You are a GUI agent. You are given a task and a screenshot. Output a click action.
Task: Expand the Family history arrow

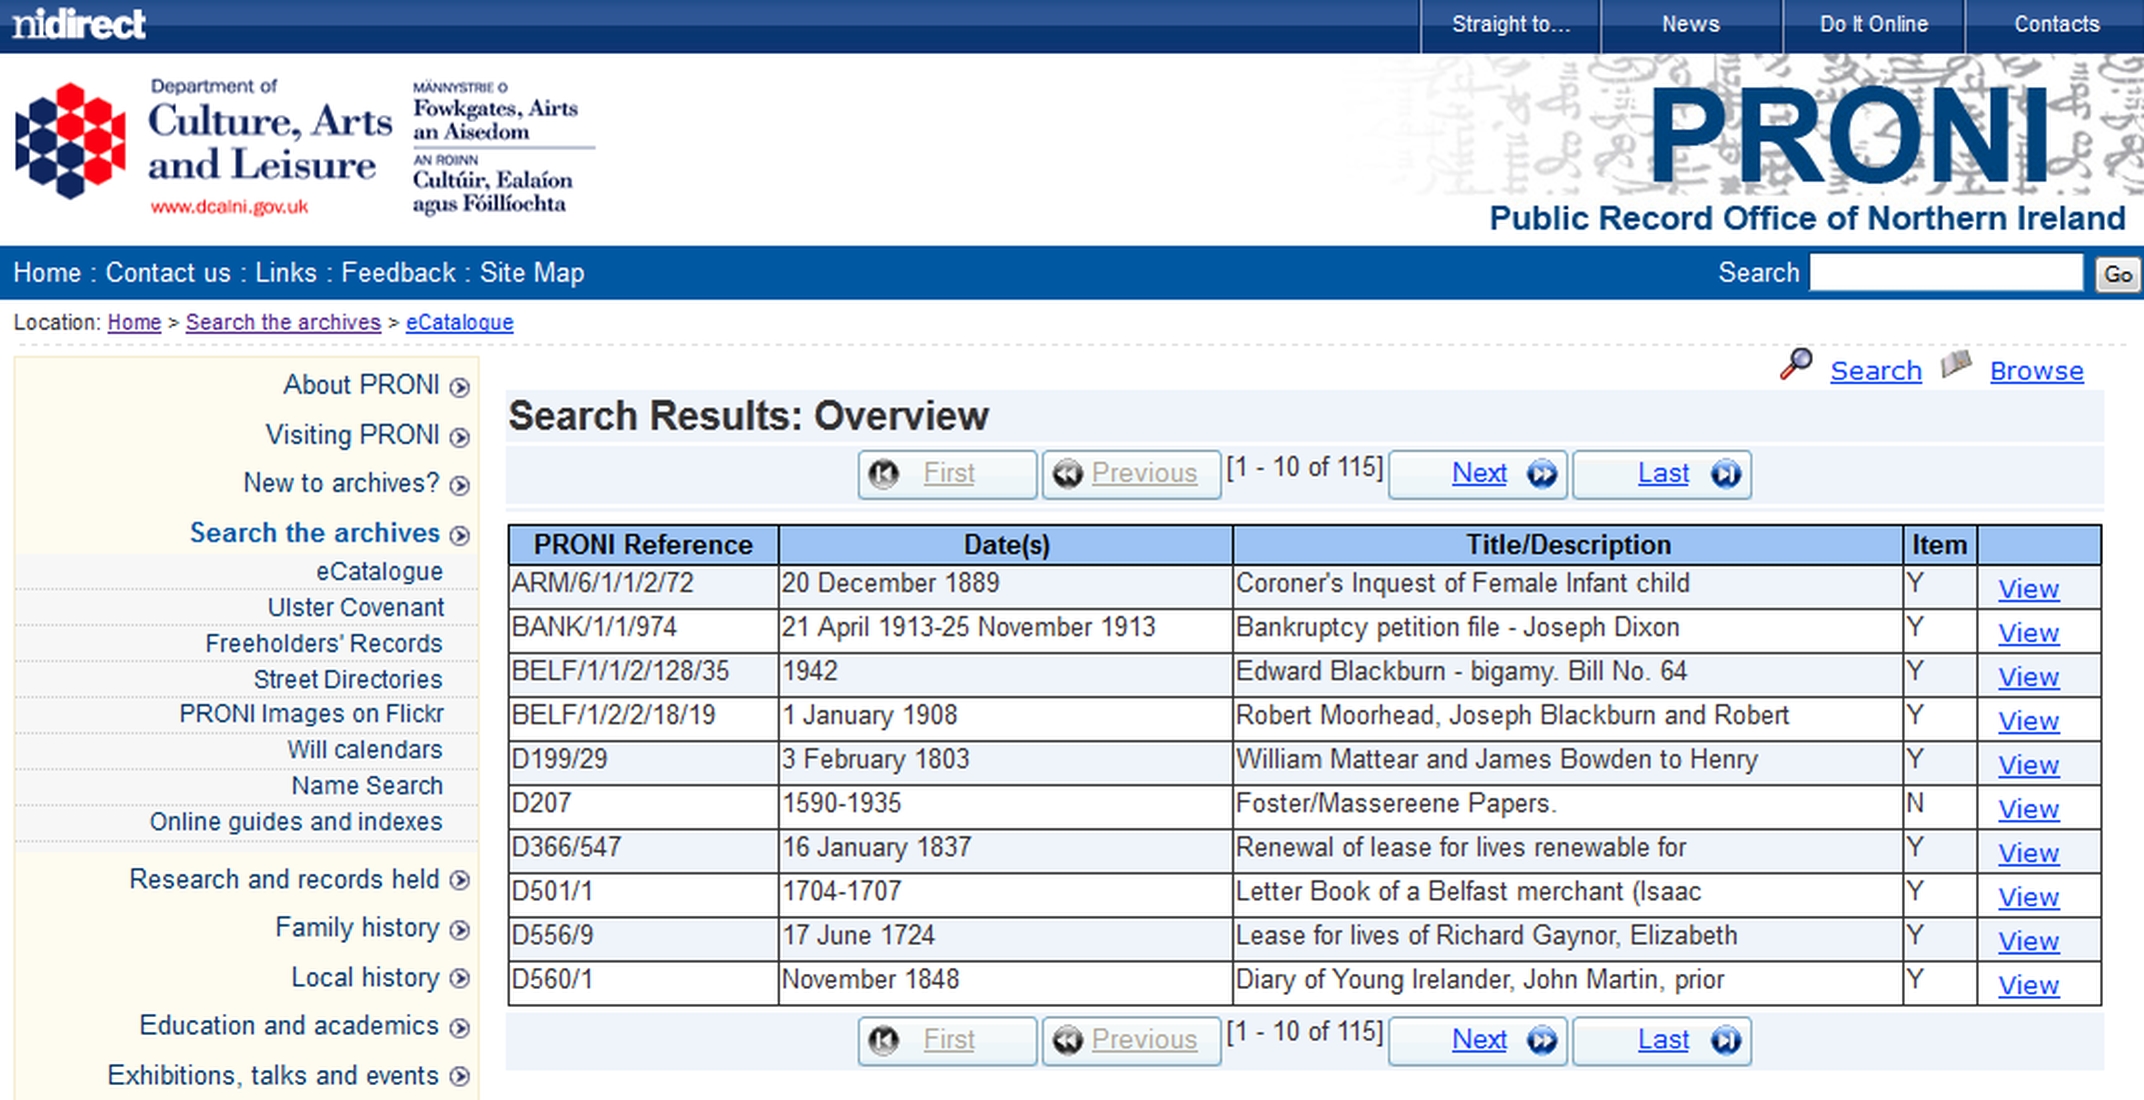coord(459,930)
